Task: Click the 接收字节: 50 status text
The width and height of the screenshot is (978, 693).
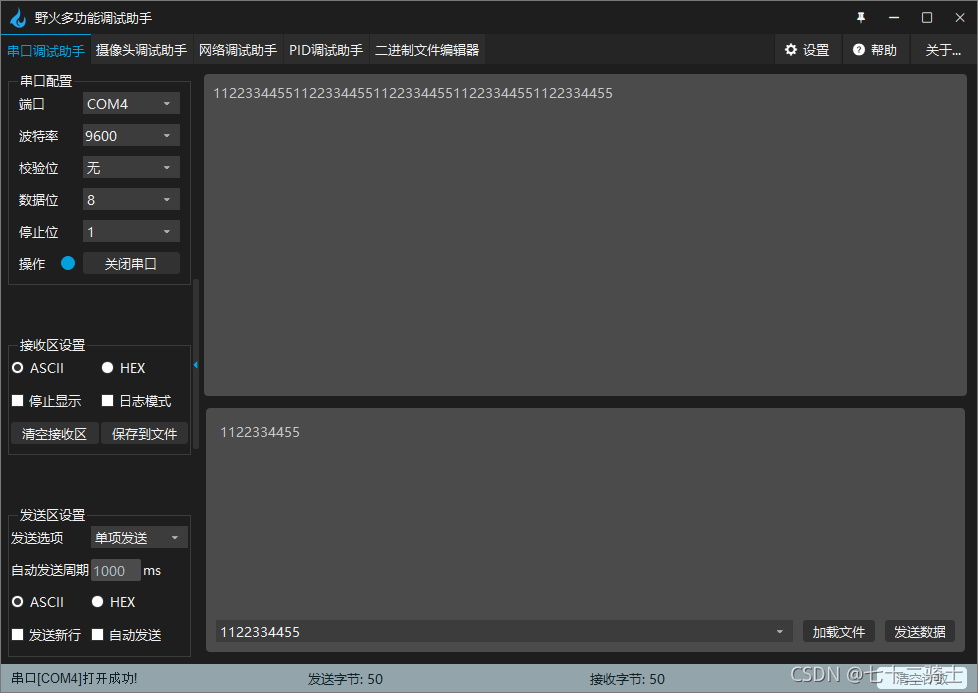Action: (627, 679)
